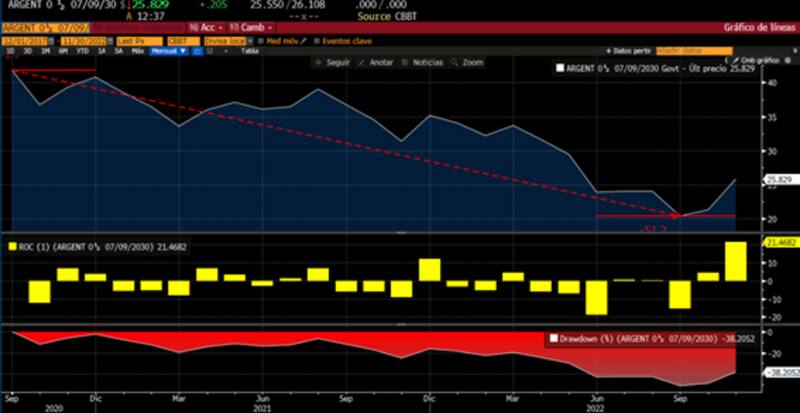The image size is (800, 413).
Task: Open the Noticias news overlay
Action: [423, 62]
